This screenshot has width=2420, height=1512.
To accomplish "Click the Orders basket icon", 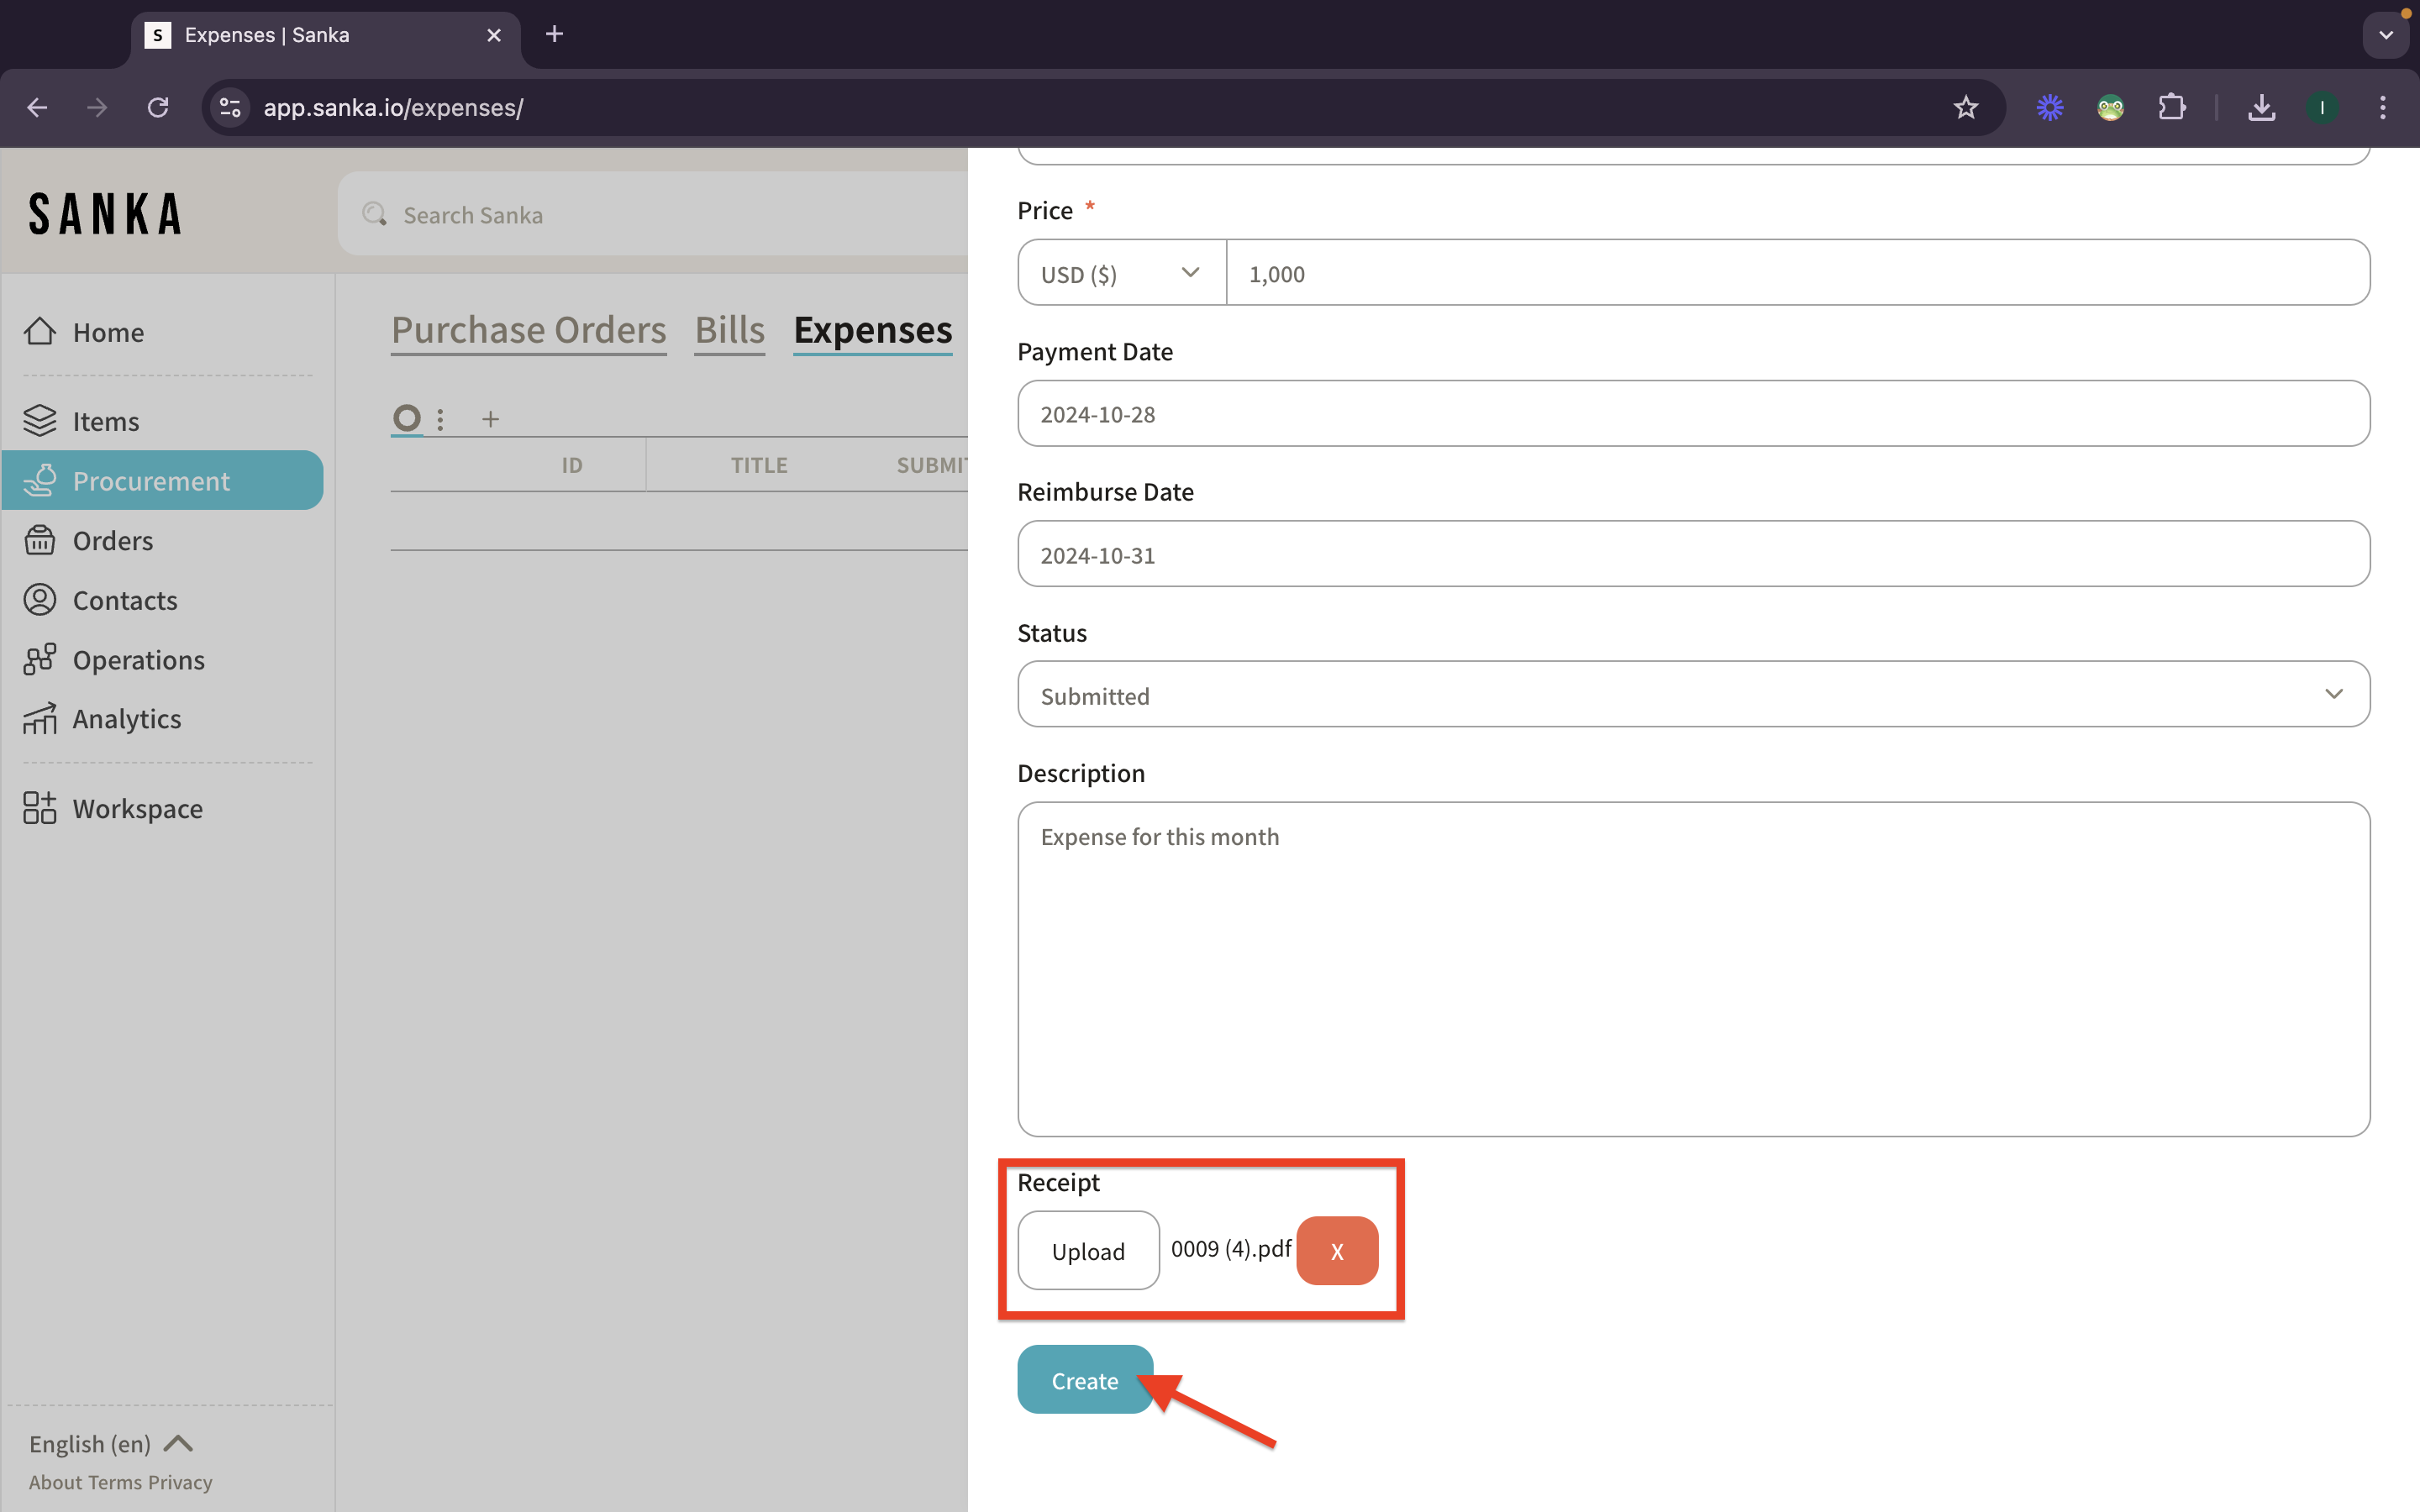I will tap(40, 540).
